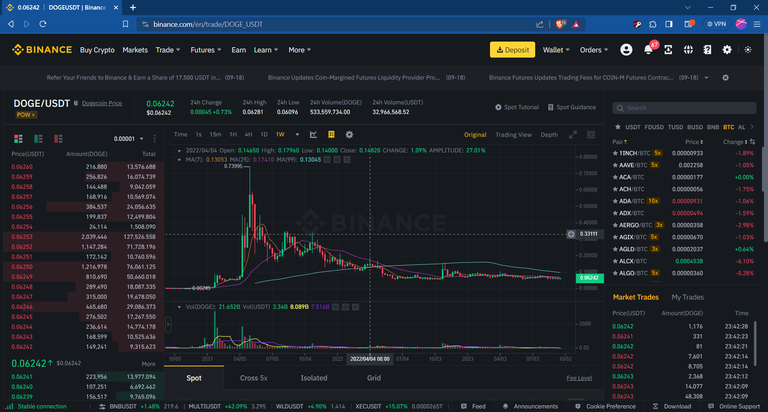Toggle light/dark theme sun icon
The width and height of the screenshot is (768, 412).
[x=748, y=49]
